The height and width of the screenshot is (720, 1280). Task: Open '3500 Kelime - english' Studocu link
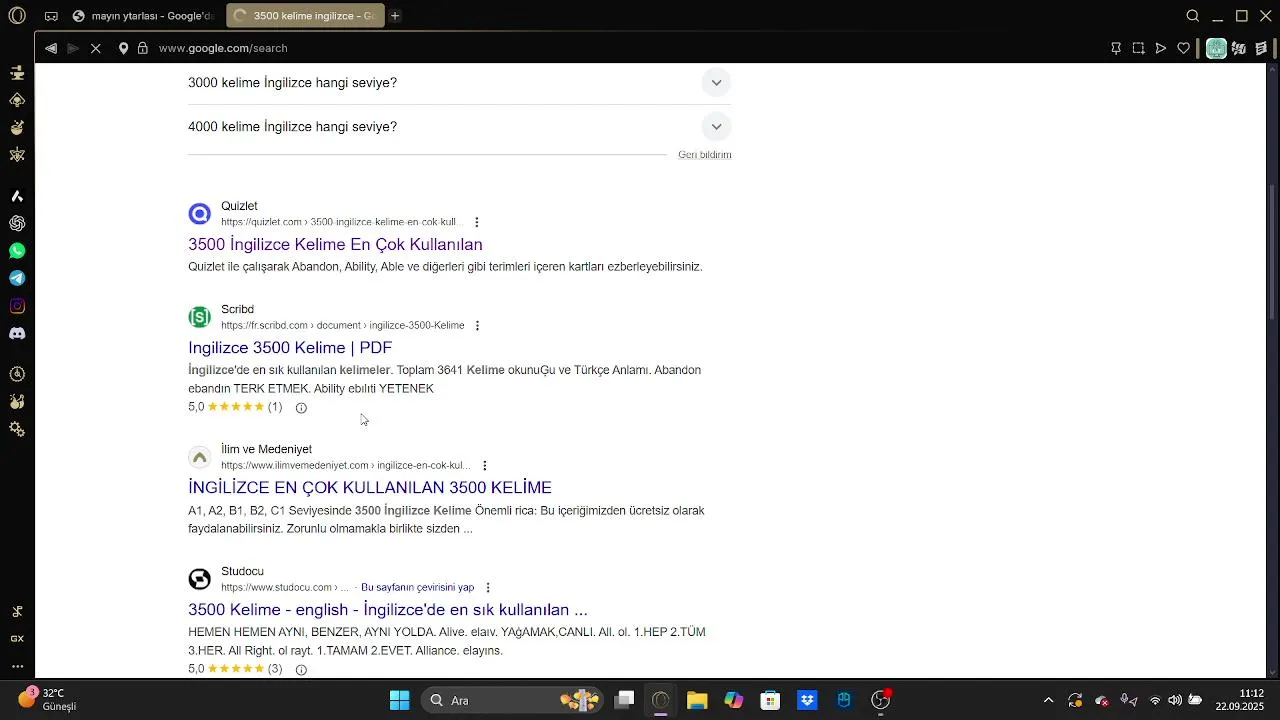tap(388, 609)
